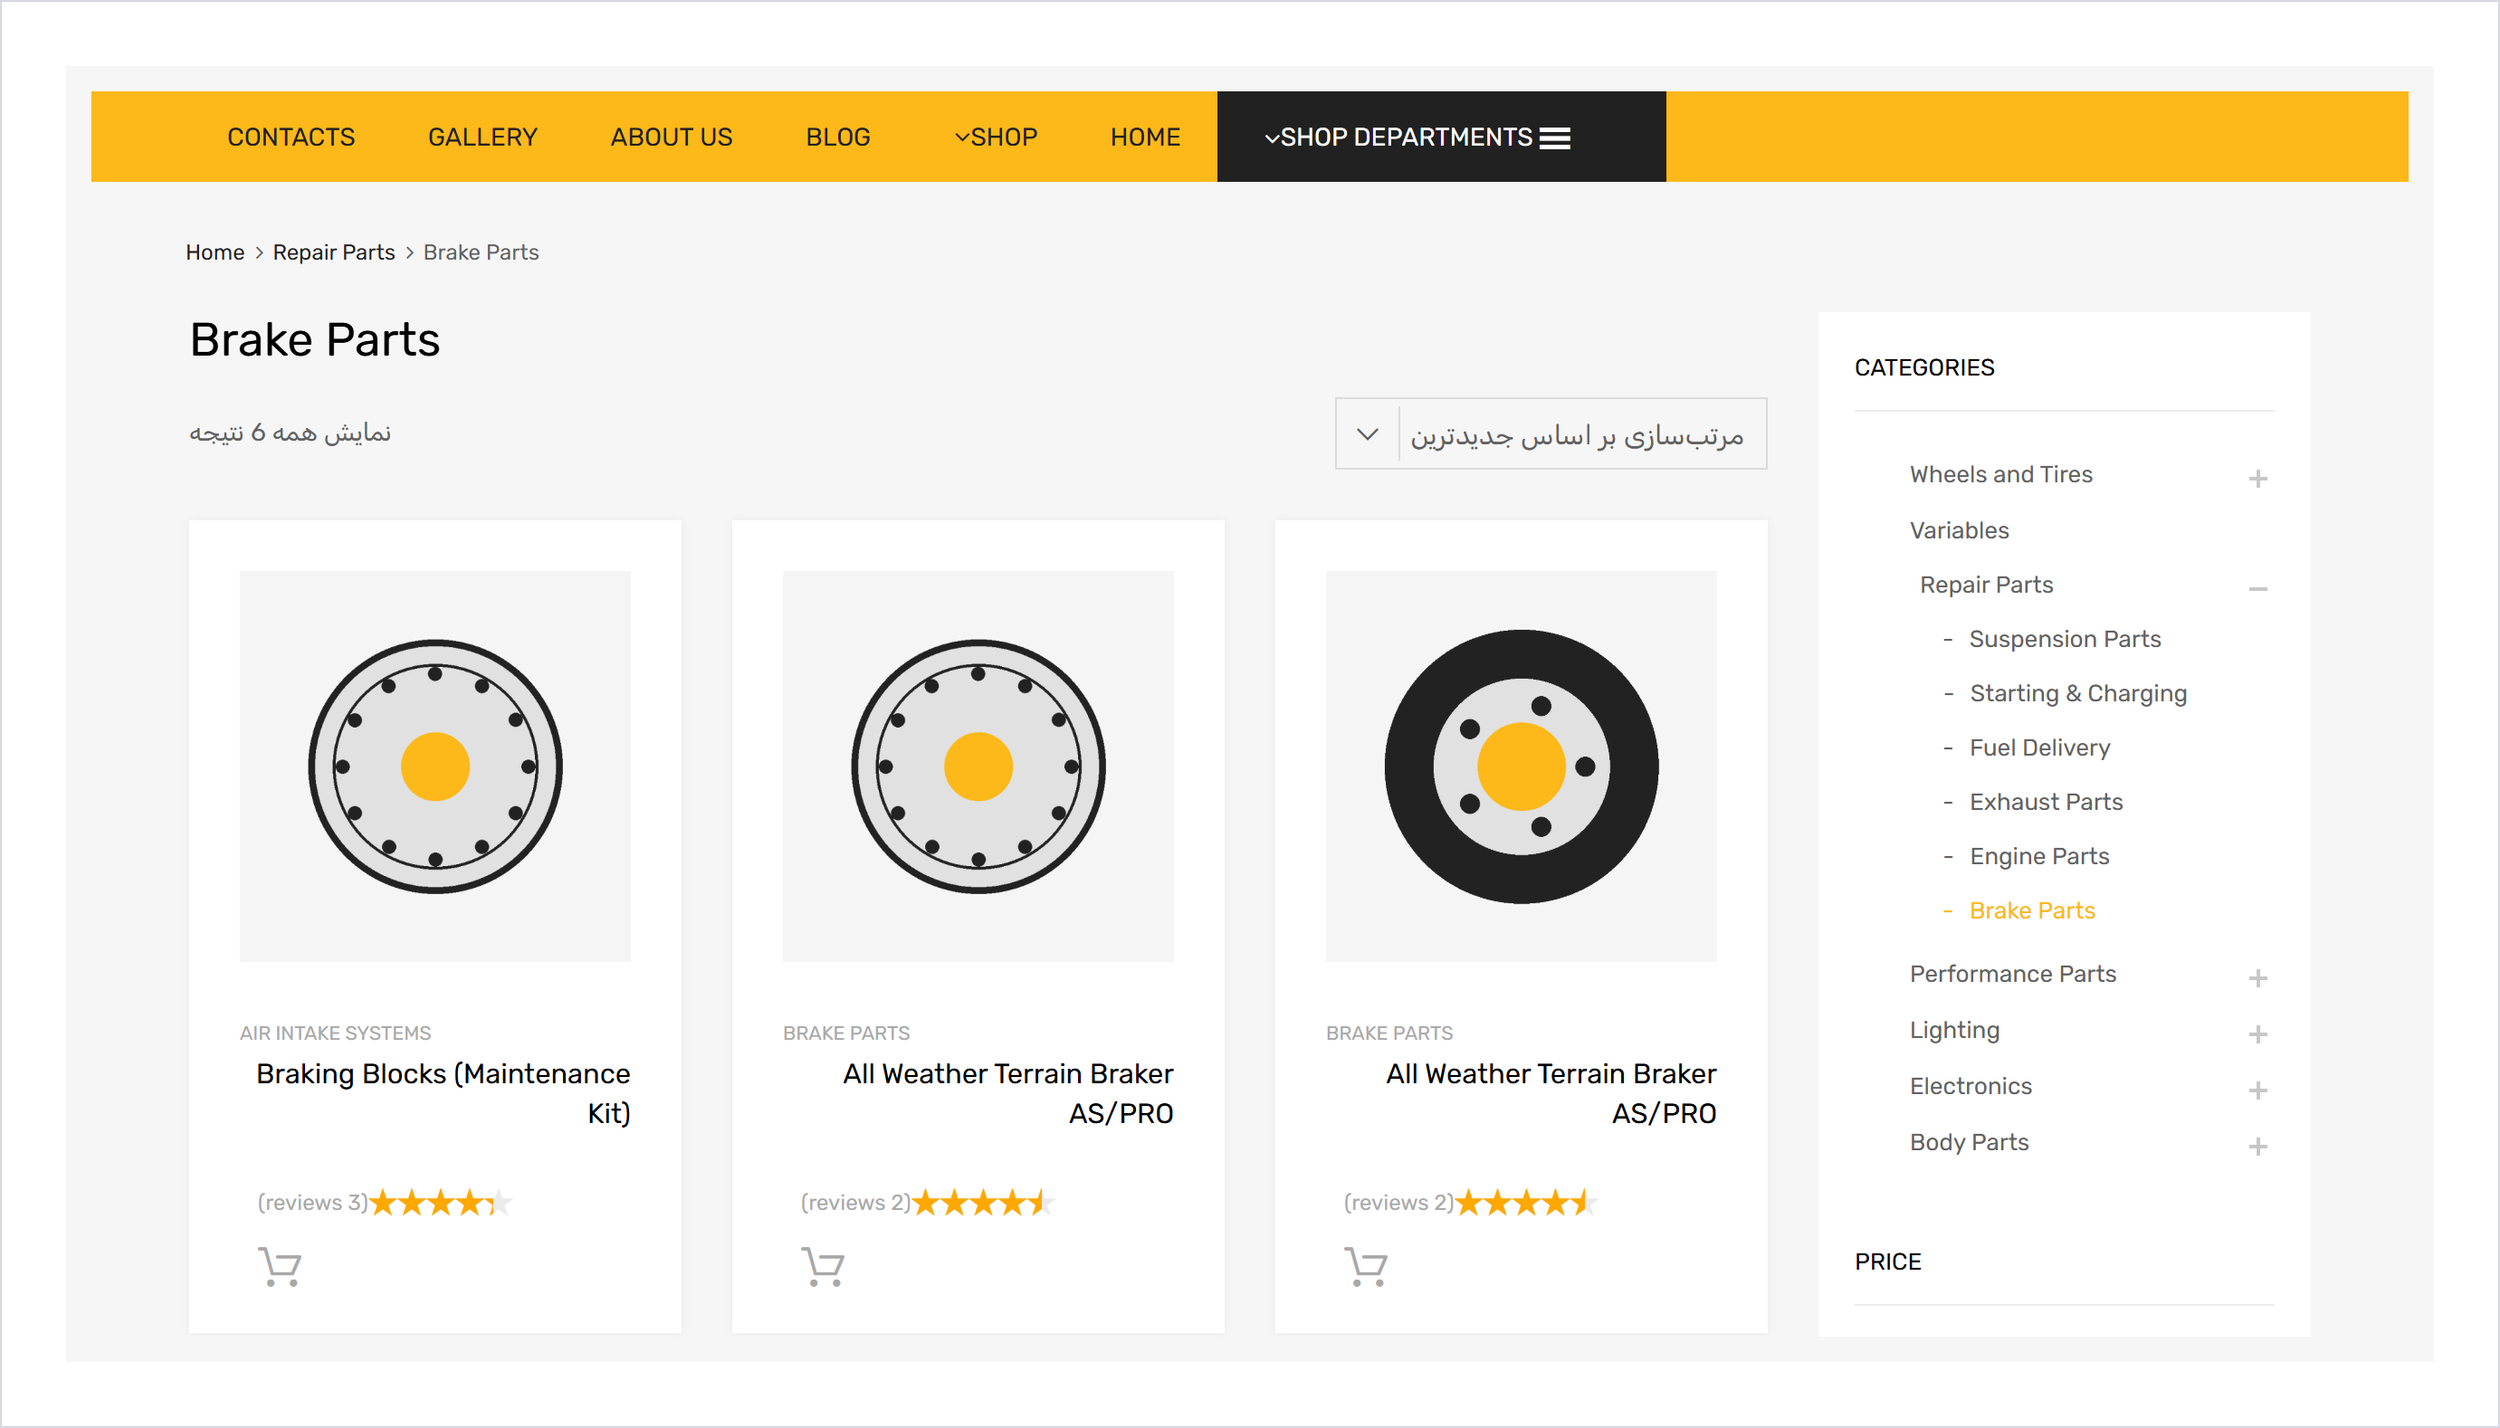The image size is (2500, 1428).
Task: Select the Fuel Delivery subcategory
Action: (x=2040, y=747)
